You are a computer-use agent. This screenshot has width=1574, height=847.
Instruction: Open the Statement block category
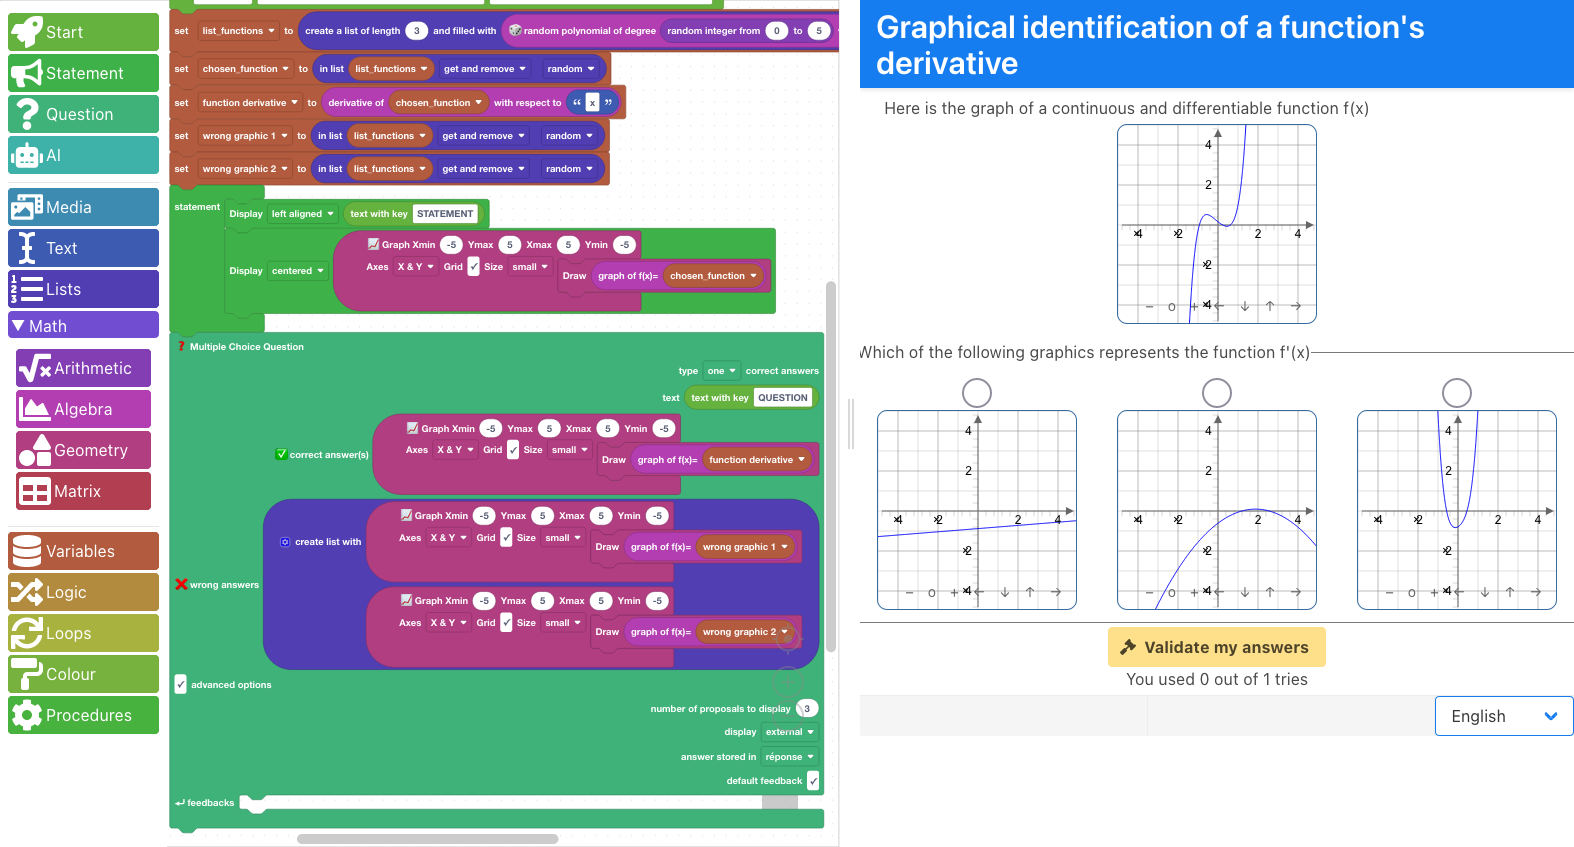84,73
